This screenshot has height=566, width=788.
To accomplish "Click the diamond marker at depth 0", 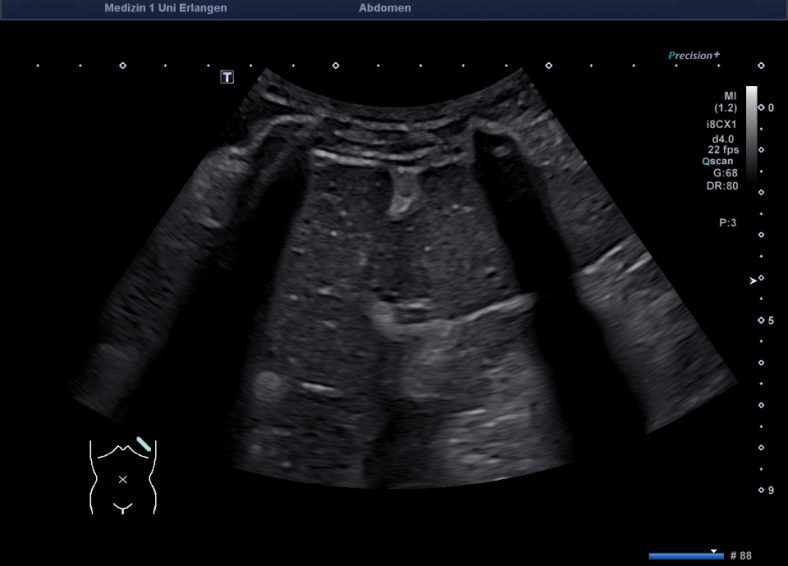I will (x=760, y=107).
